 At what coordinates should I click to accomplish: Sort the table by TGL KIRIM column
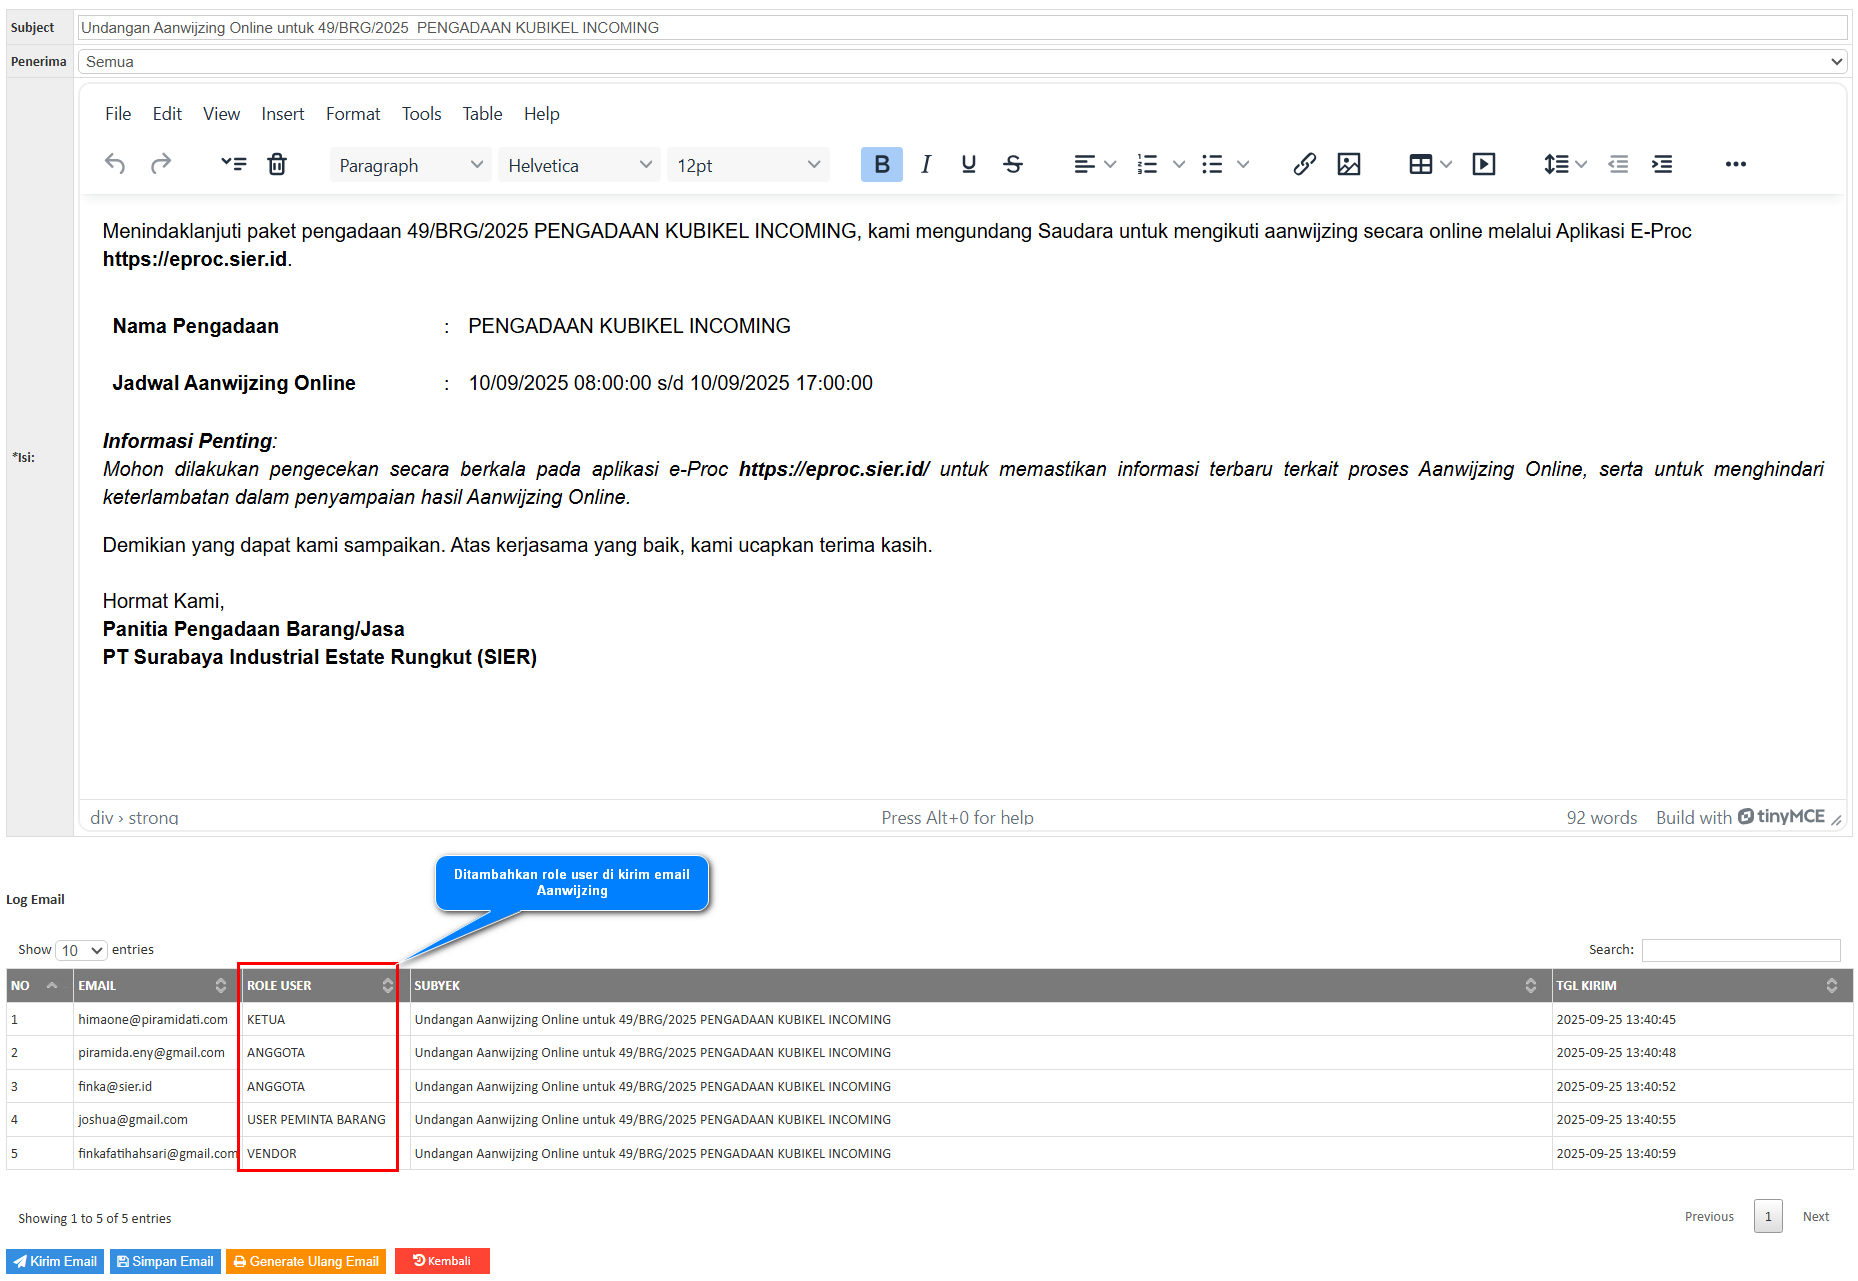(x=1700, y=986)
